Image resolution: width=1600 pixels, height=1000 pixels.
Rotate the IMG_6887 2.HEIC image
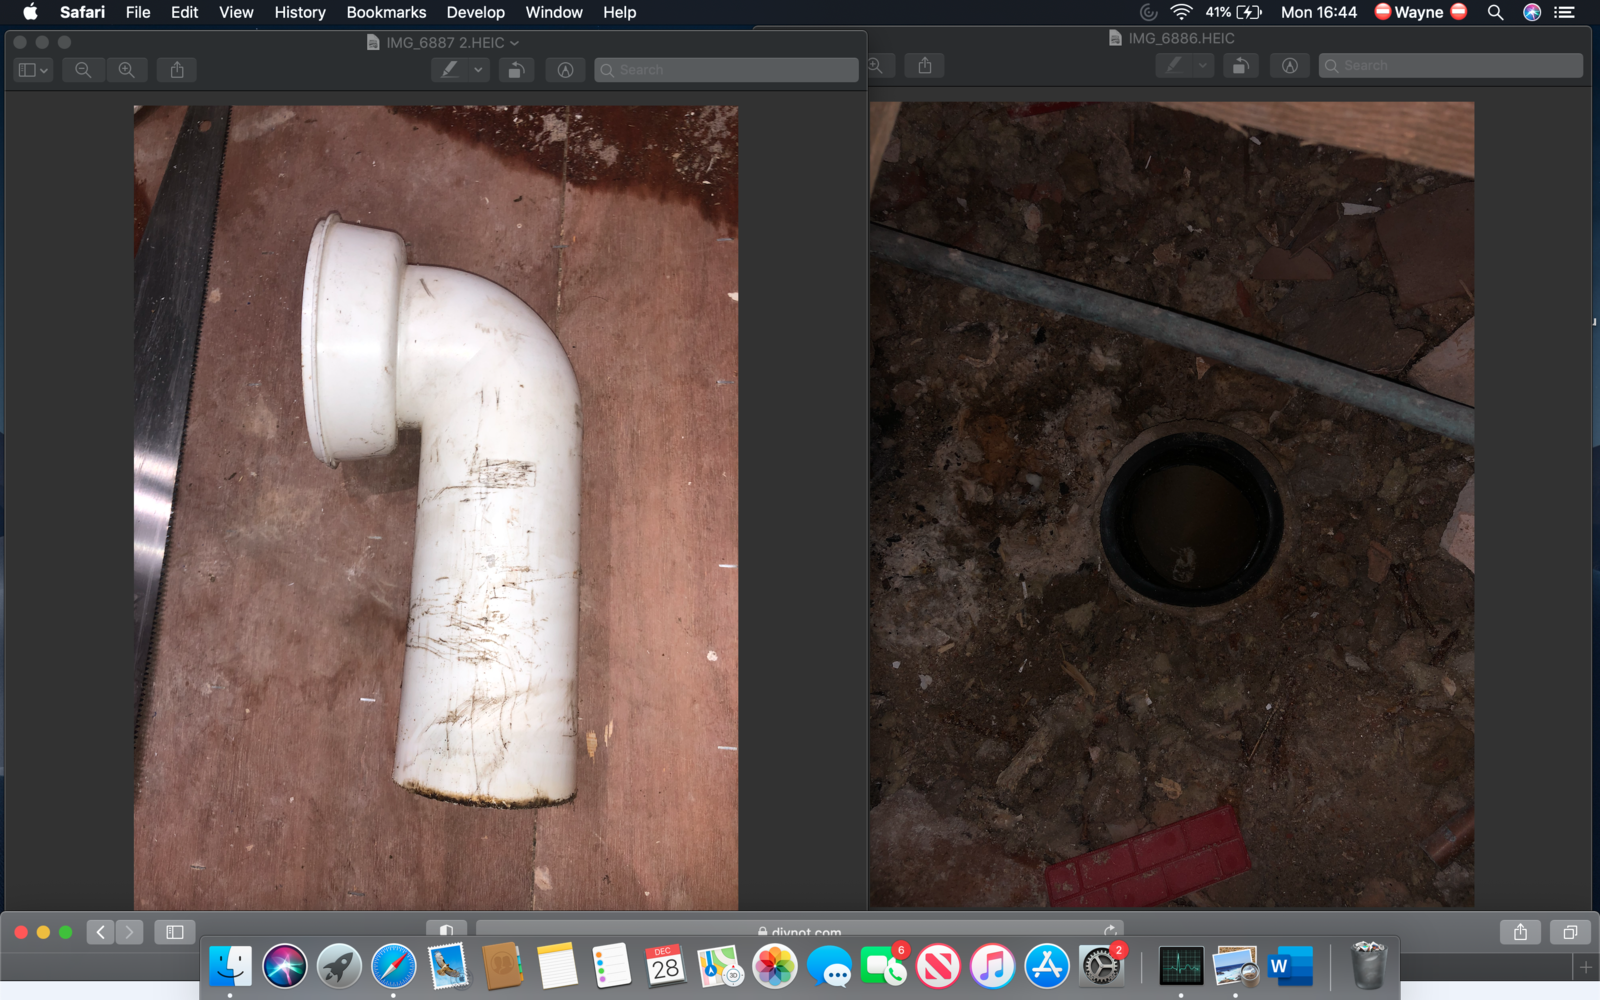(516, 70)
